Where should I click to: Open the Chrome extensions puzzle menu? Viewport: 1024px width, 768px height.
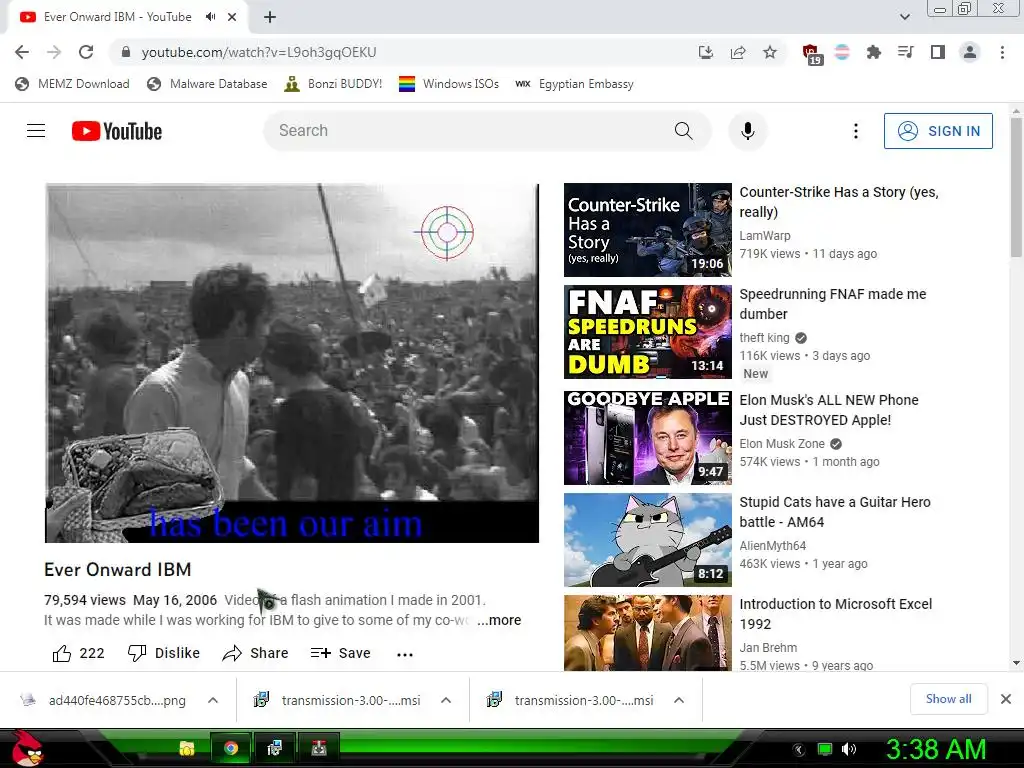tap(873, 52)
